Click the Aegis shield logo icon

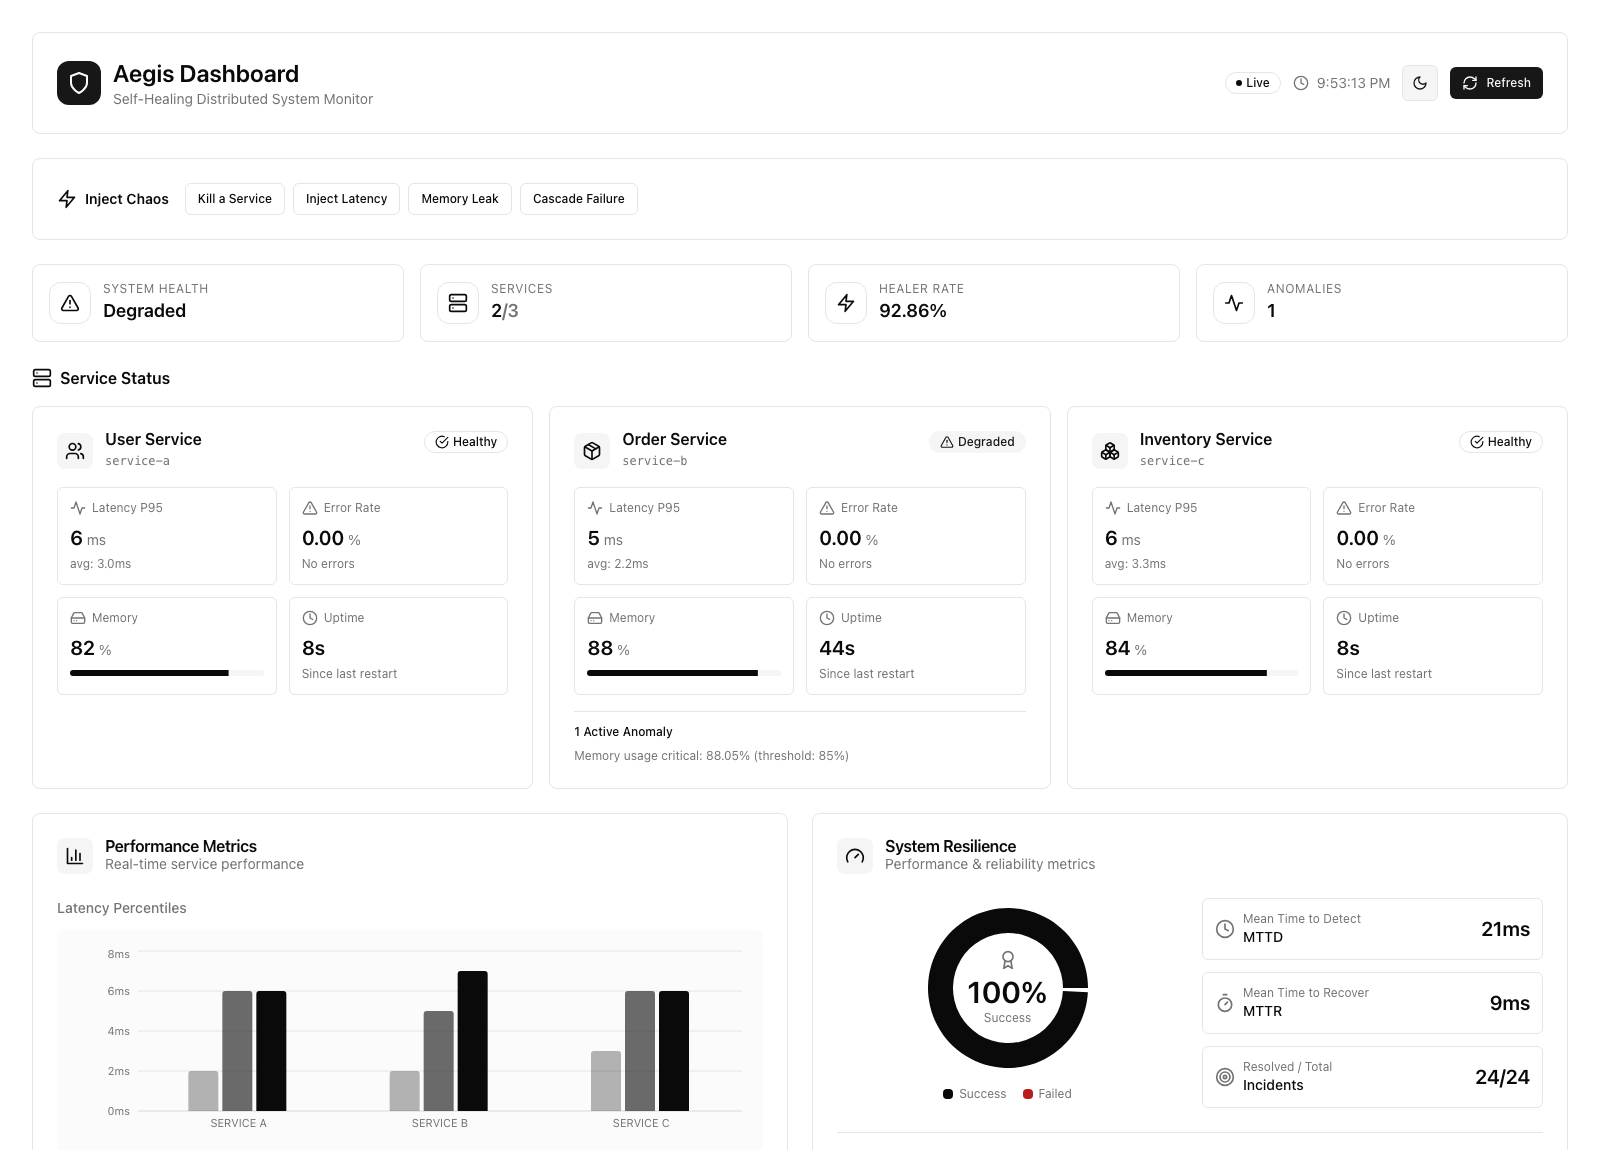pos(79,83)
